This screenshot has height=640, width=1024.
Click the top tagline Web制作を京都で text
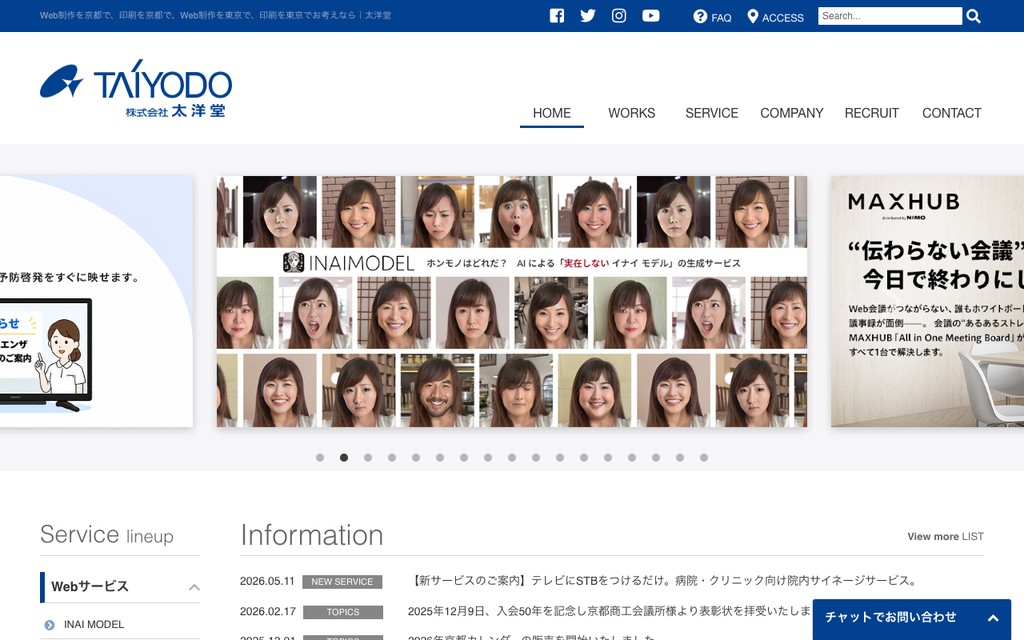pos(216,15)
